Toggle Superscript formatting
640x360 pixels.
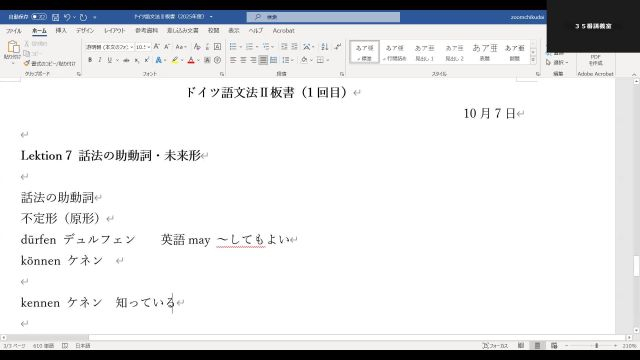[147, 60]
